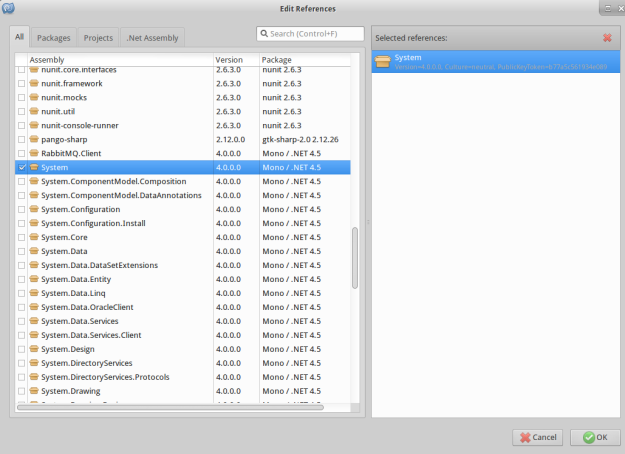Click the System.Data.Services package icon
The image size is (625, 454).
pyautogui.click(x=34, y=321)
